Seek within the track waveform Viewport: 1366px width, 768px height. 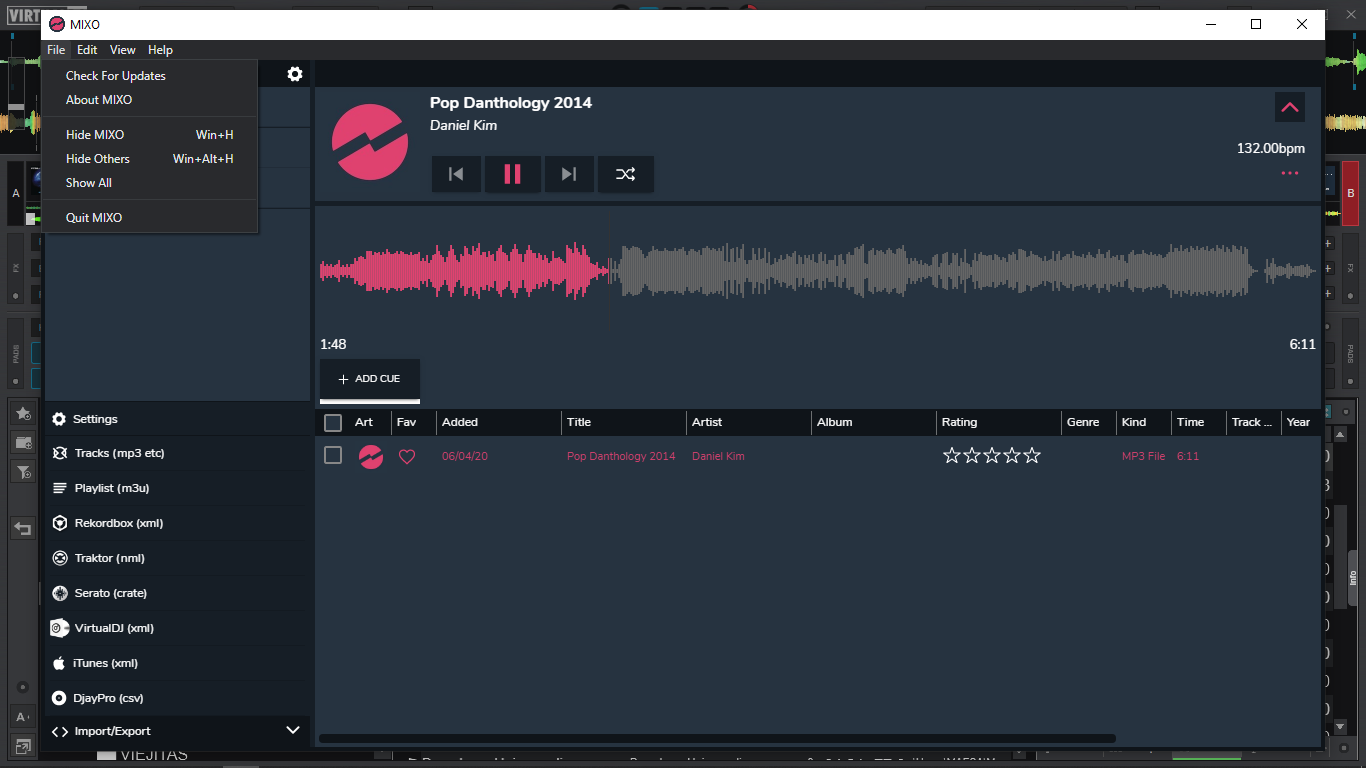point(818,270)
